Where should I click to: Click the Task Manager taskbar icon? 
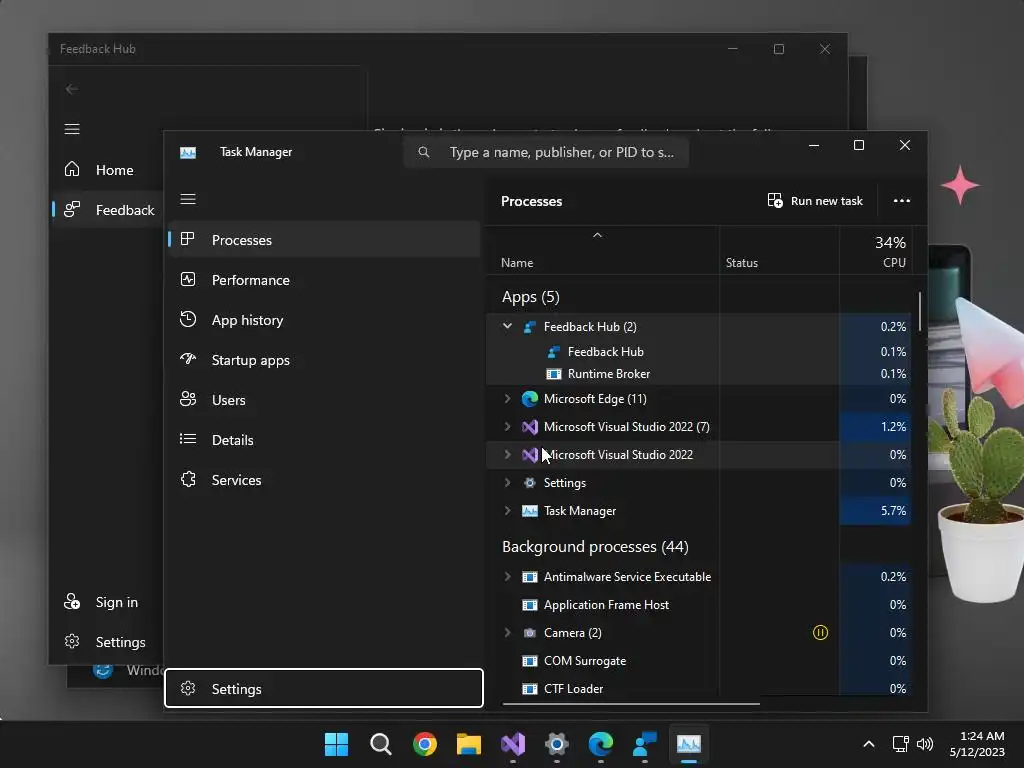pos(689,744)
